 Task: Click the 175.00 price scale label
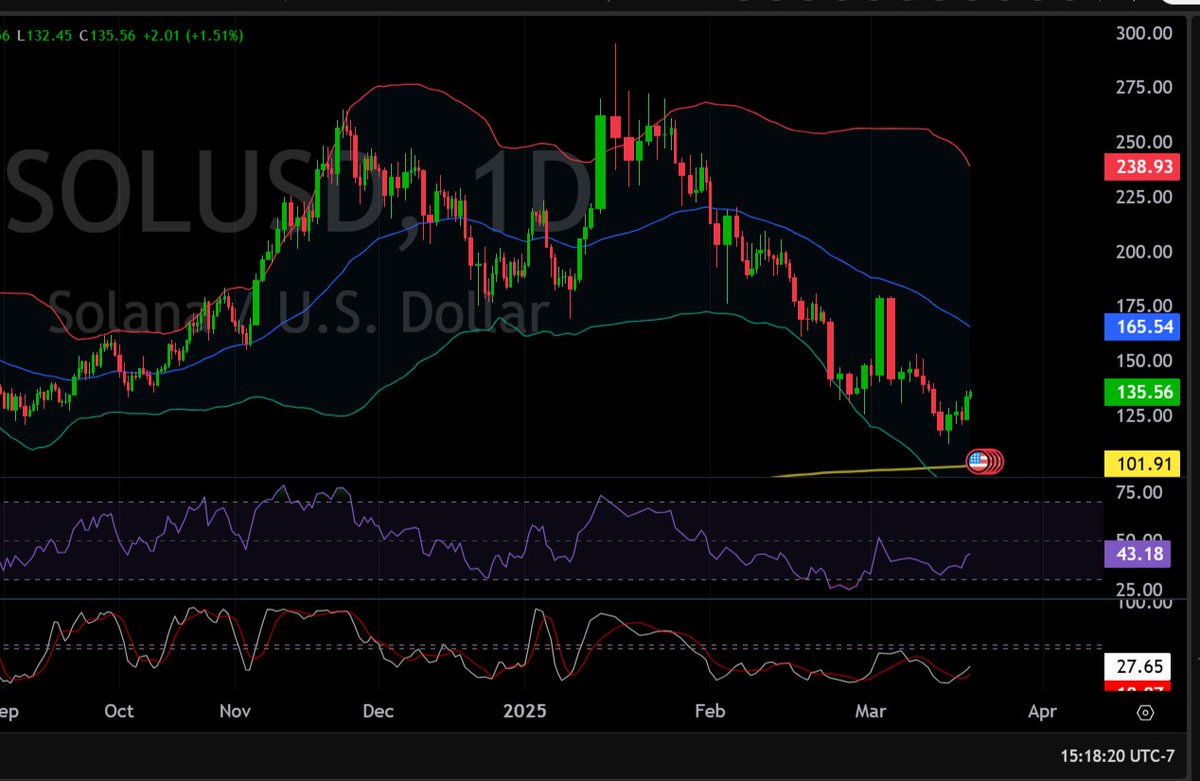point(1144,306)
